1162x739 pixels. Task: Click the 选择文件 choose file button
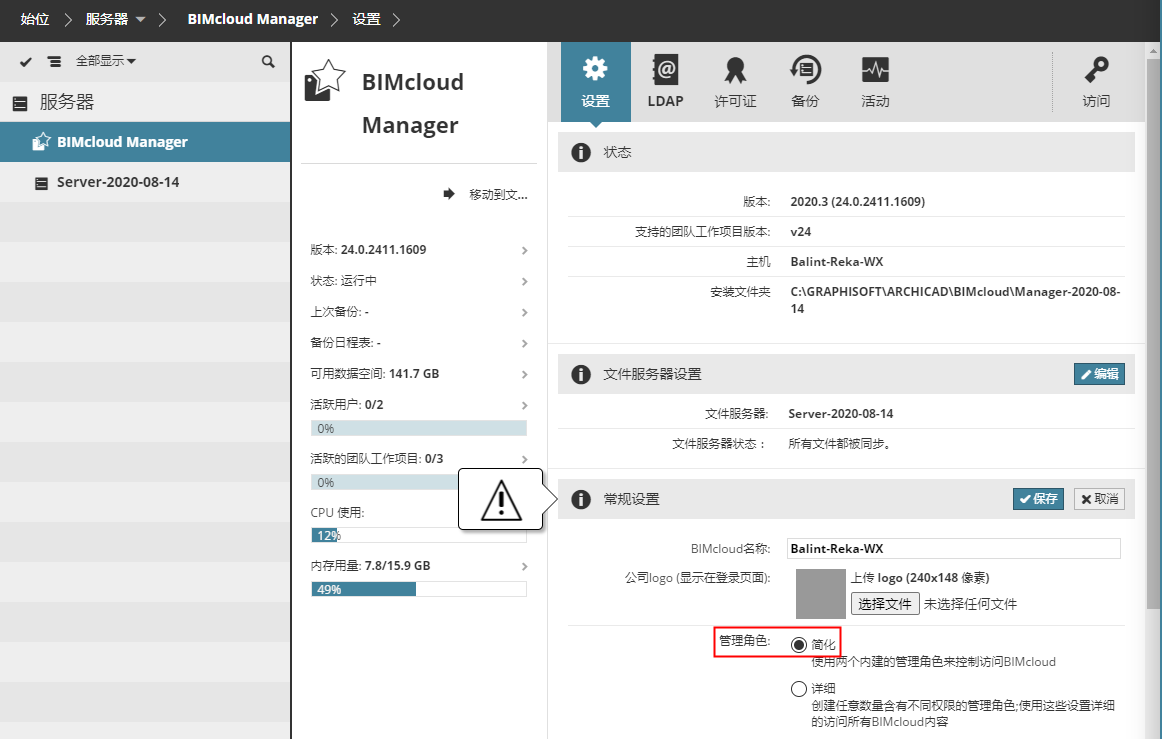tap(885, 604)
